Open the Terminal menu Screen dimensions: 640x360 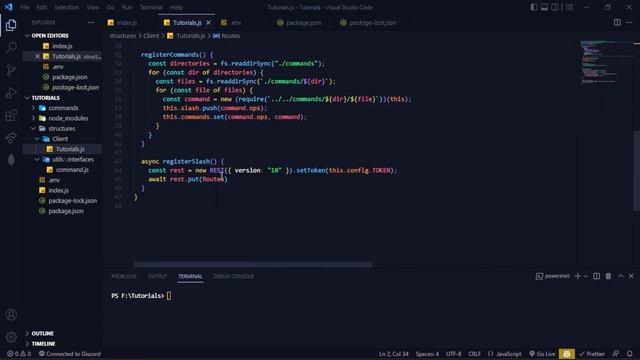pyautogui.click(x=151, y=7)
